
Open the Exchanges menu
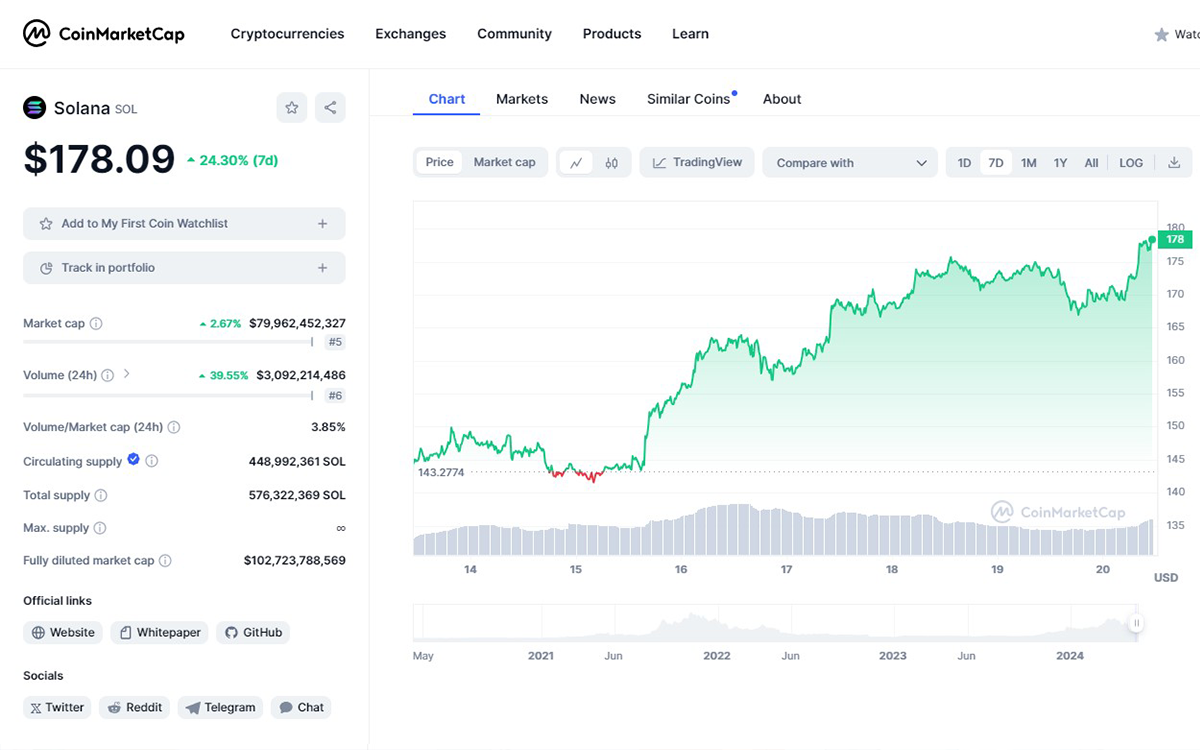[x=411, y=34]
